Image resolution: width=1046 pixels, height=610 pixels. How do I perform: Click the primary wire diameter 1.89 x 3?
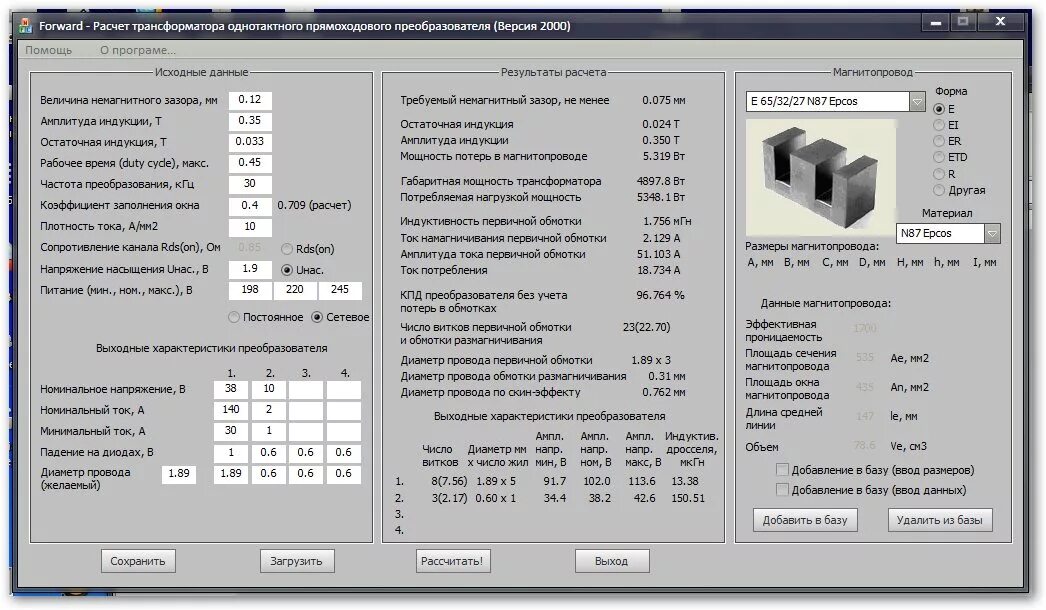click(x=651, y=360)
